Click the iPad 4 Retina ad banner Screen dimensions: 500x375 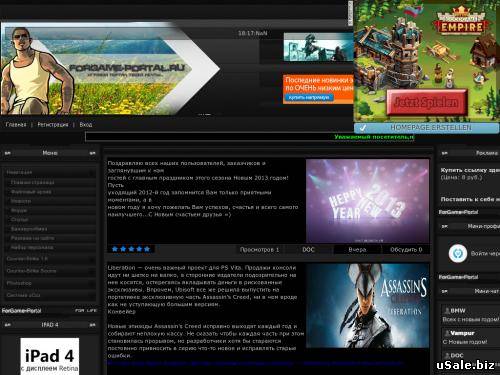pyautogui.click(x=50, y=356)
